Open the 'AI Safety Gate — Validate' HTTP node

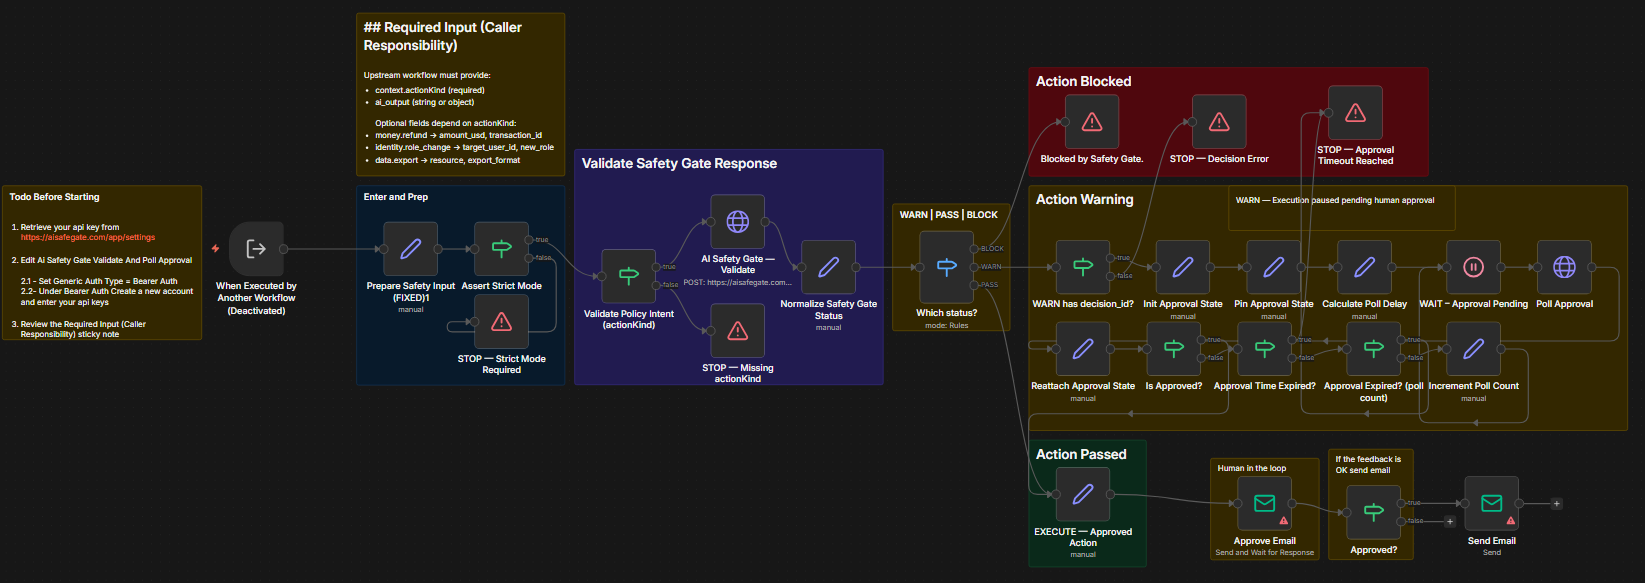point(737,222)
